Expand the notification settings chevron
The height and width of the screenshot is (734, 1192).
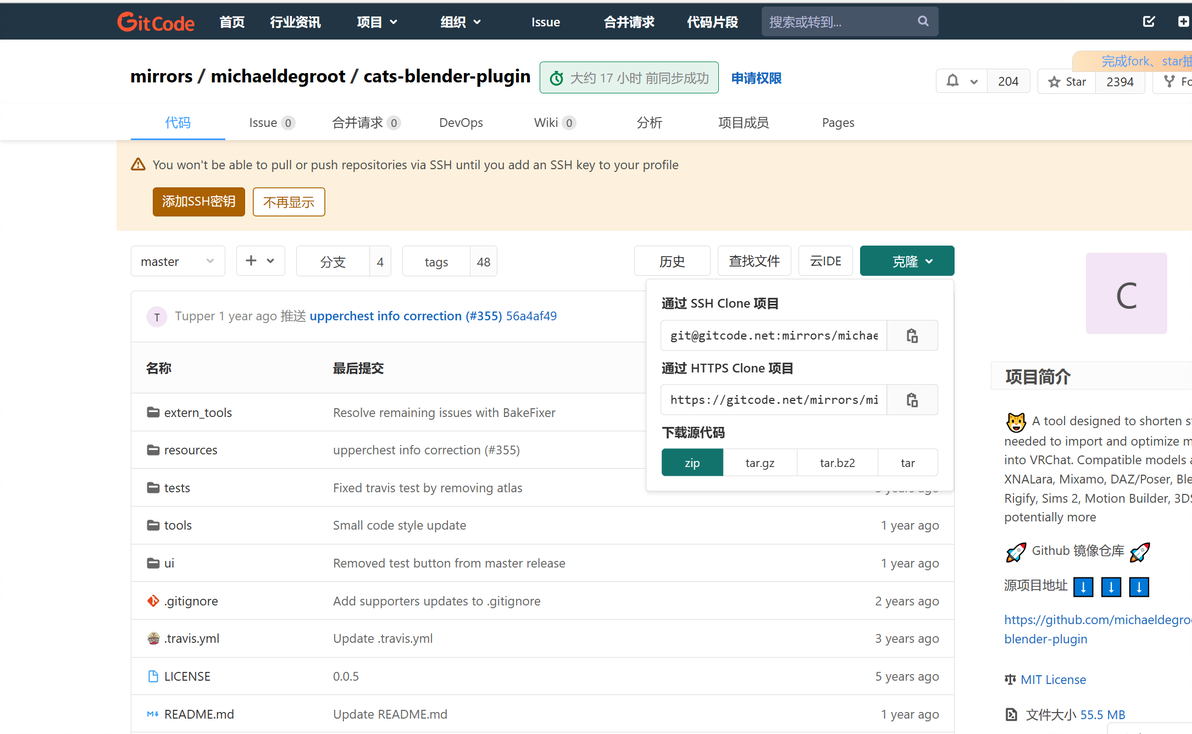click(974, 81)
